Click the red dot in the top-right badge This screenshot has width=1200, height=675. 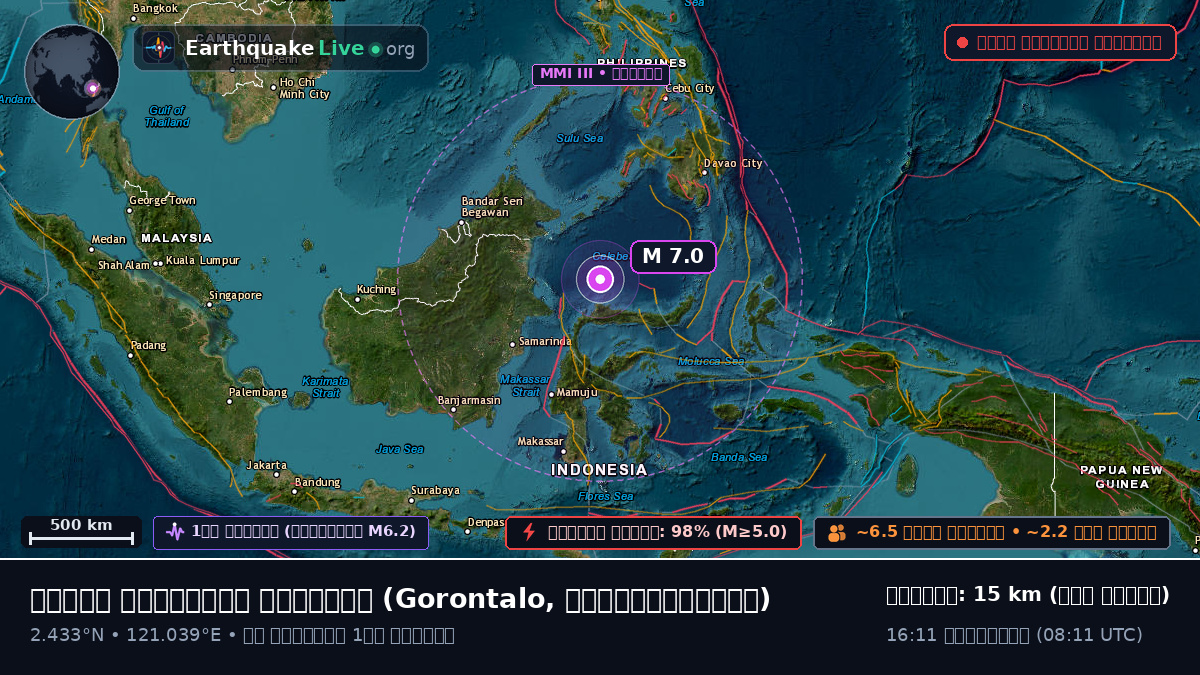click(962, 43)
